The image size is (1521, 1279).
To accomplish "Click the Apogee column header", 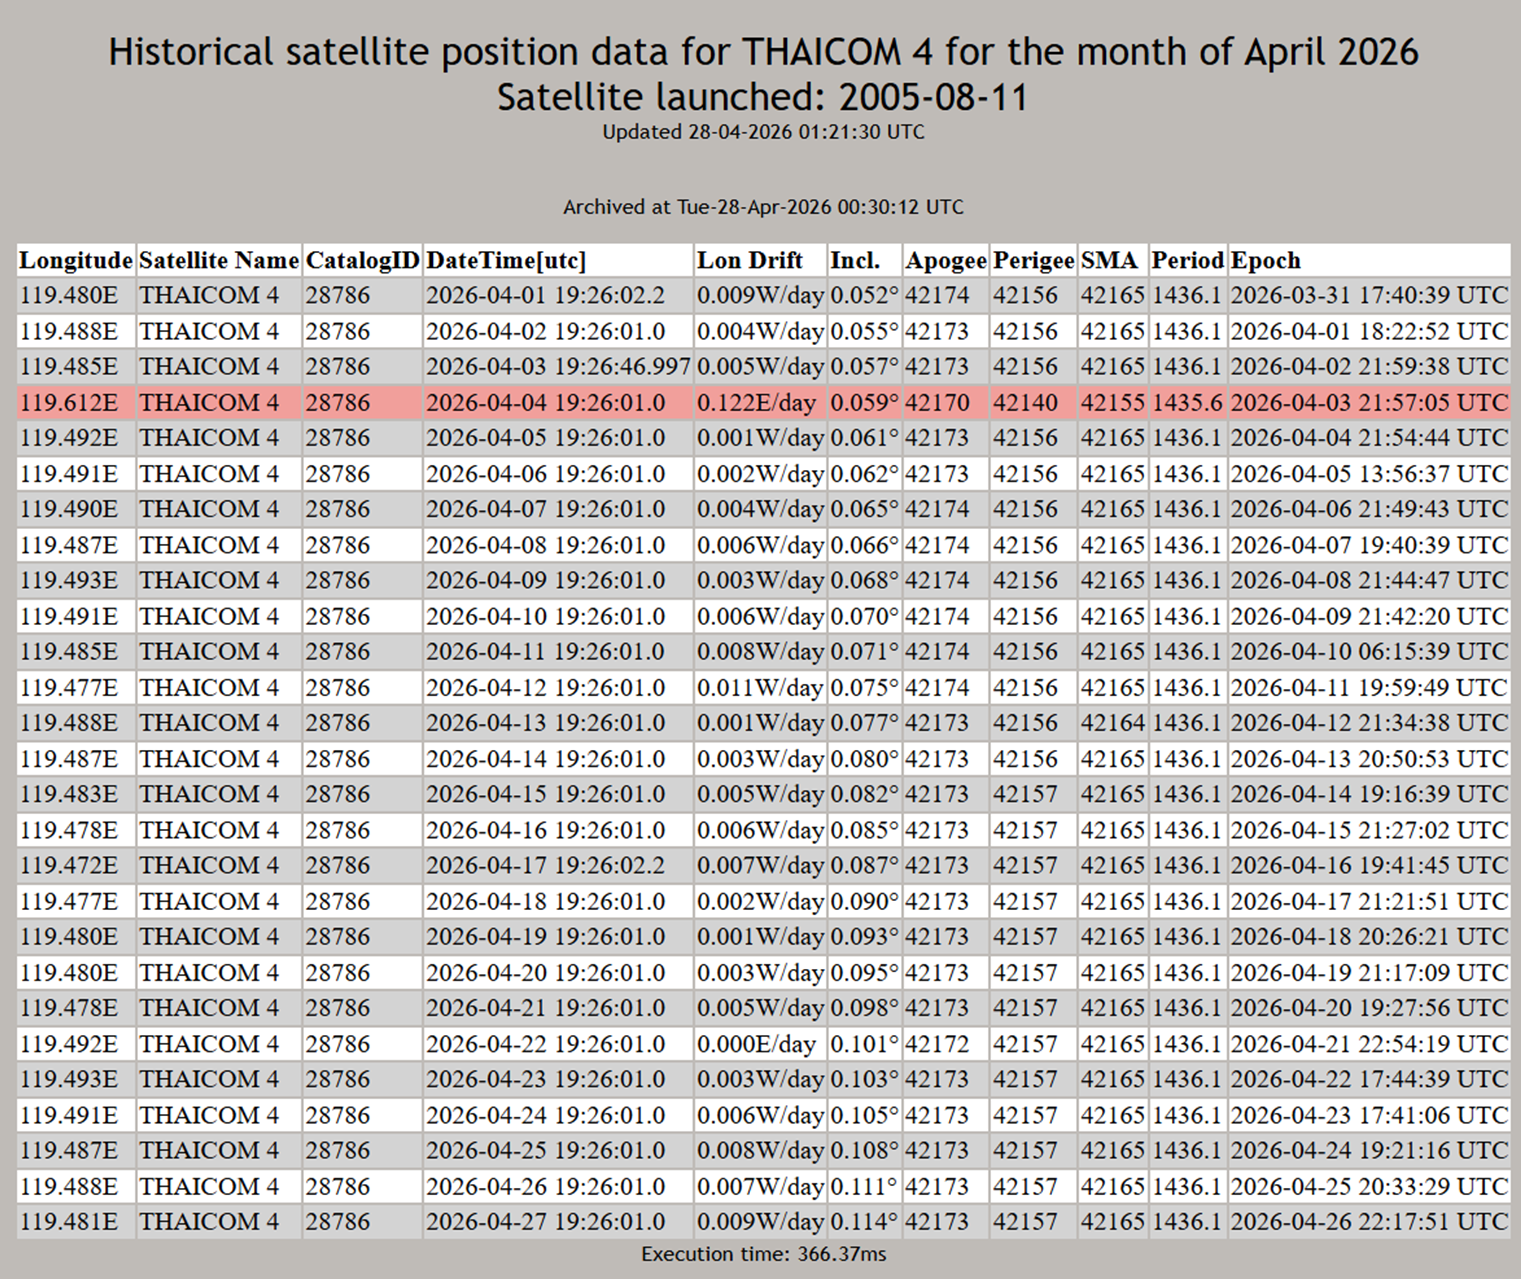I will [946, 261].
